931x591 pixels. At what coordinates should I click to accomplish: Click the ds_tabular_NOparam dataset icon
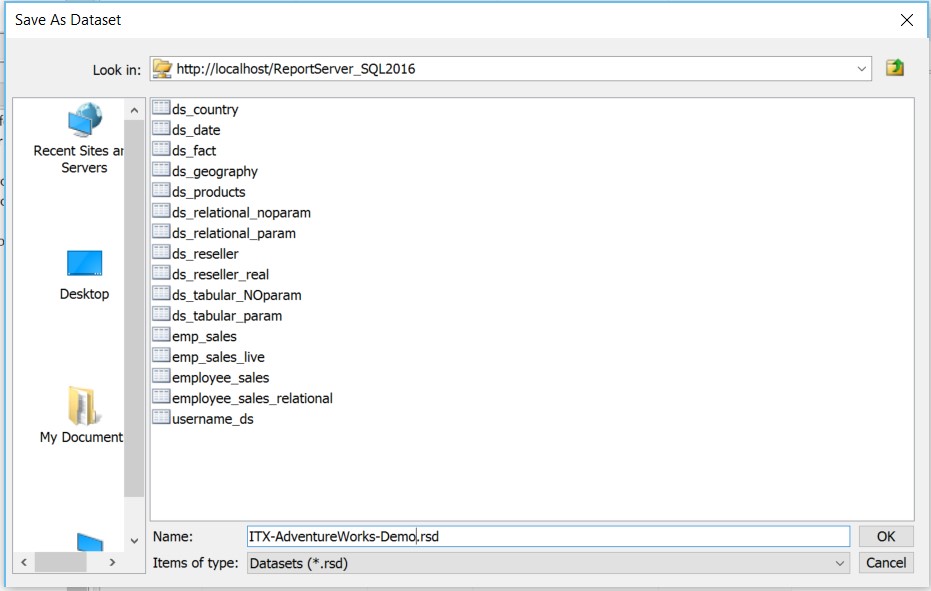coord(162,293)
